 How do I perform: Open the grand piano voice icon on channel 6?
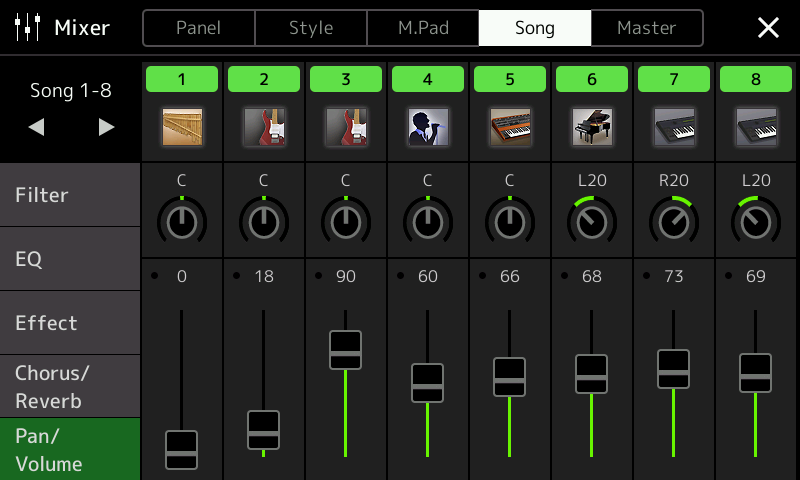click(x=592, y=127)
